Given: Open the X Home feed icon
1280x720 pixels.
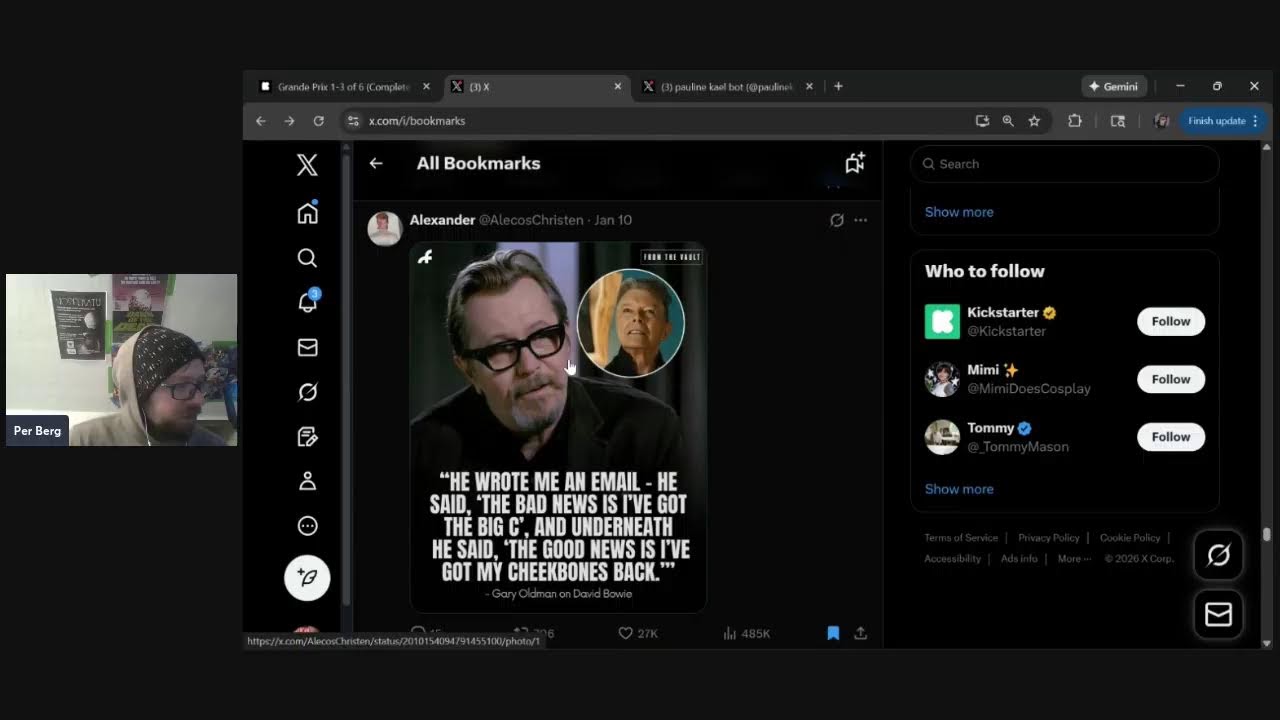Looking at the screenshot, I should point(307,213).
